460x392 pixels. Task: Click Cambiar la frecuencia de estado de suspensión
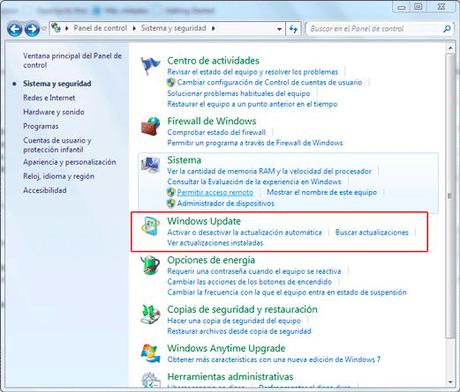coord(287,292)
